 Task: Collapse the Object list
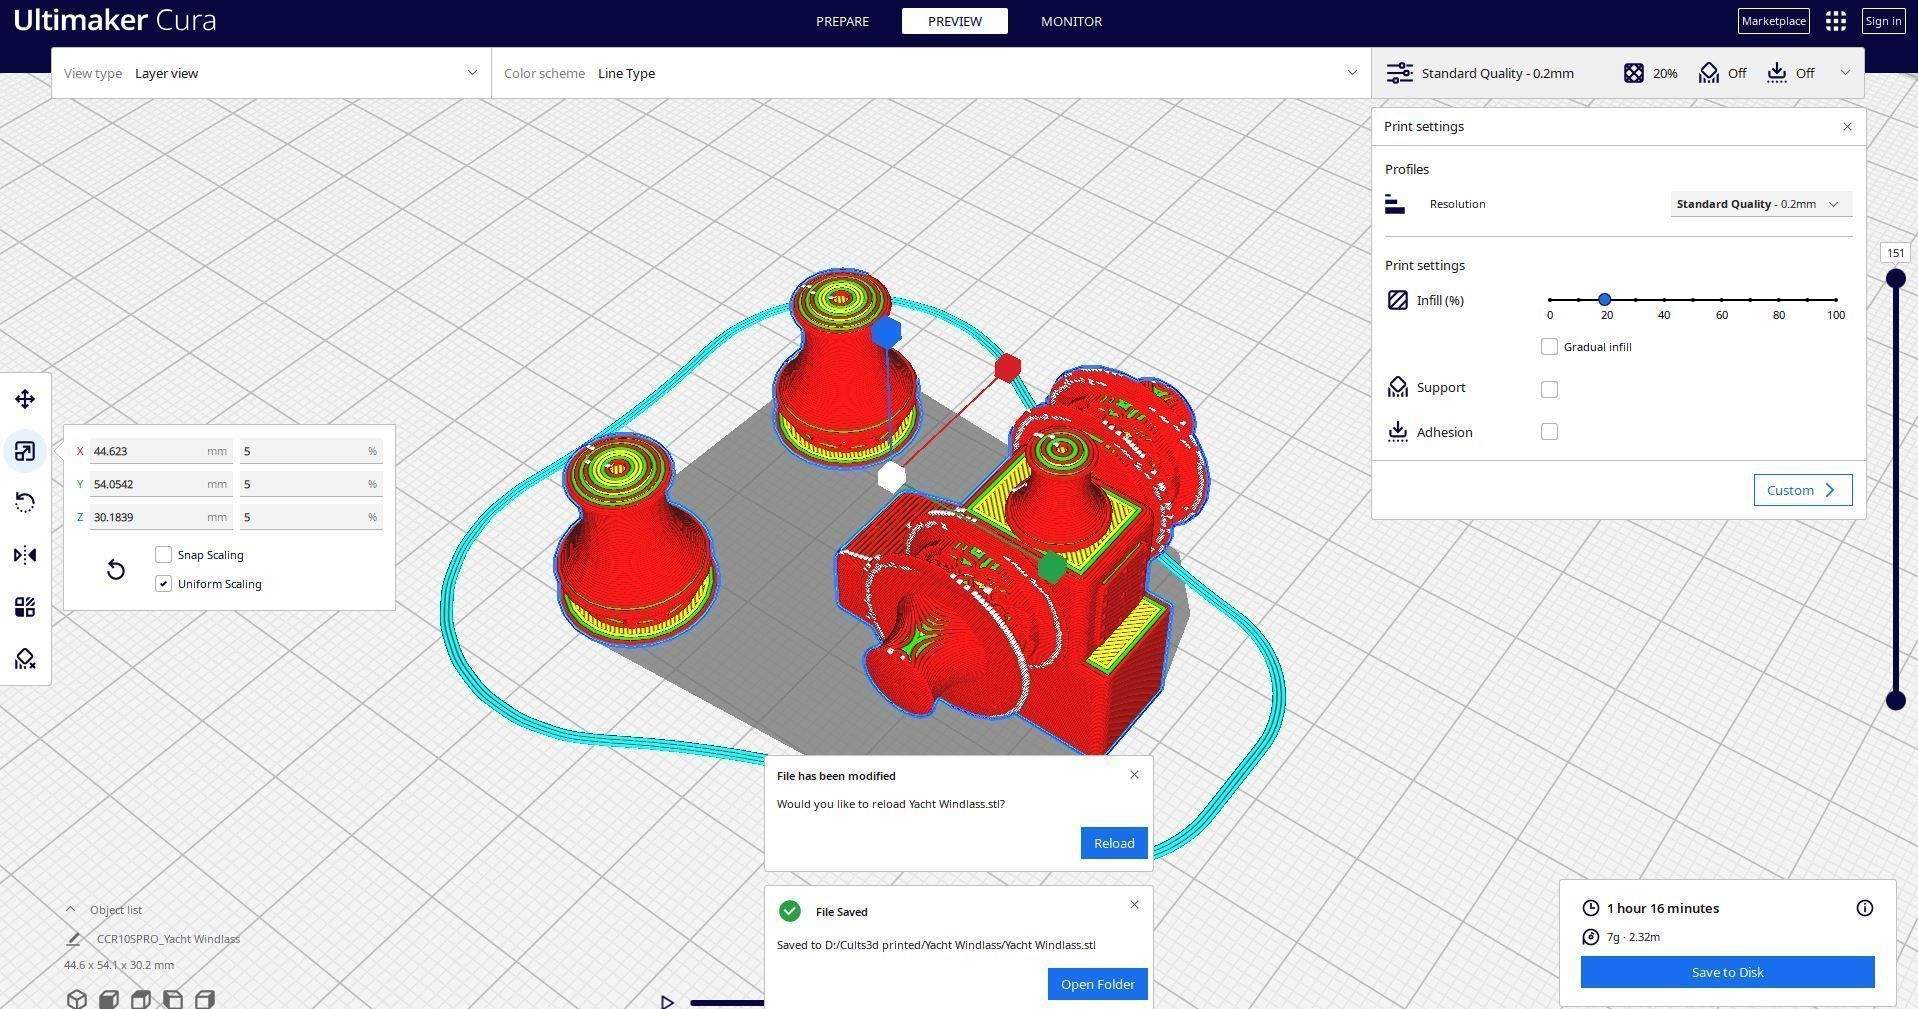click(x=70, y=909)
